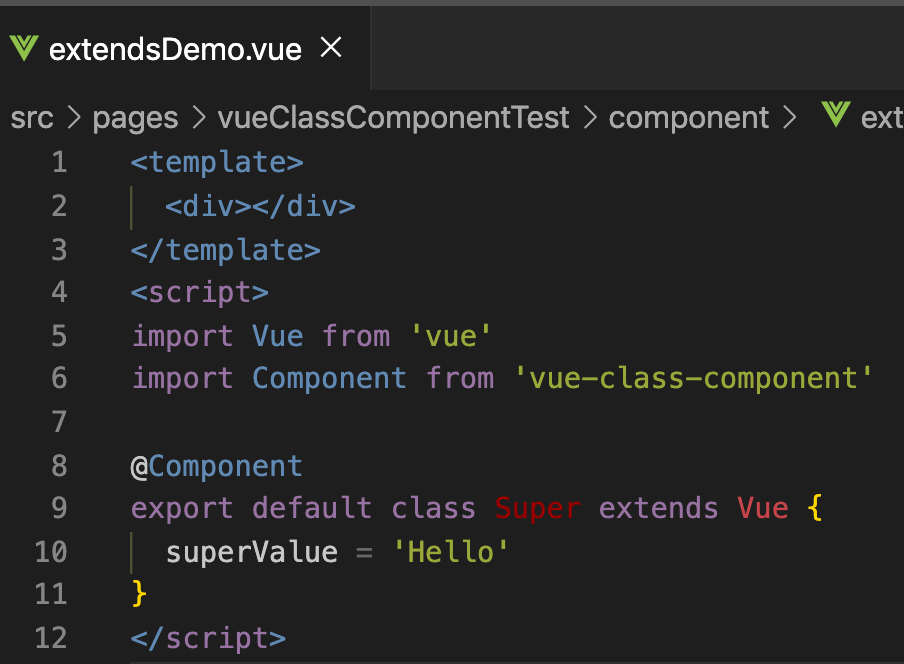Viewport: 904px width, 664px height.
Task: Click the Vue logo icon in the extendsDemo.vue tab
Action: pos(24,48)
